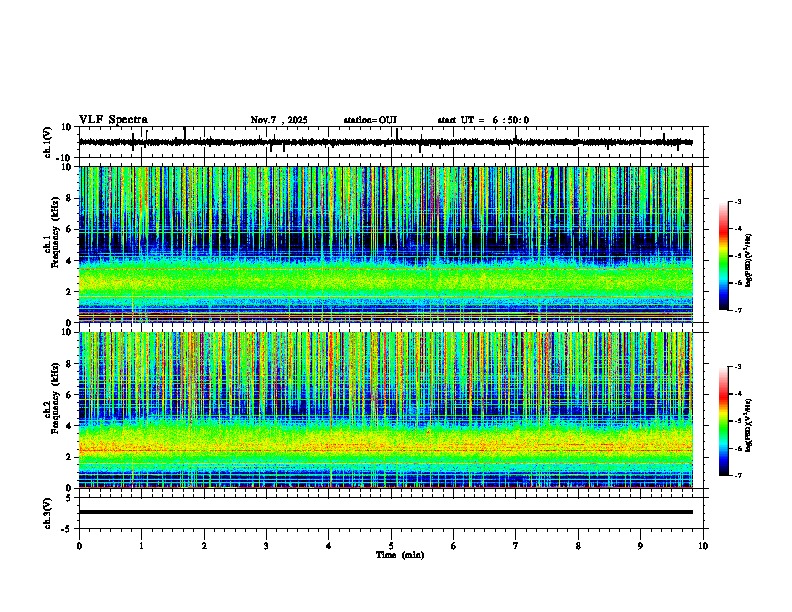
Task: Click time axis tick label "8"
Action: click(x=578, y=546)
